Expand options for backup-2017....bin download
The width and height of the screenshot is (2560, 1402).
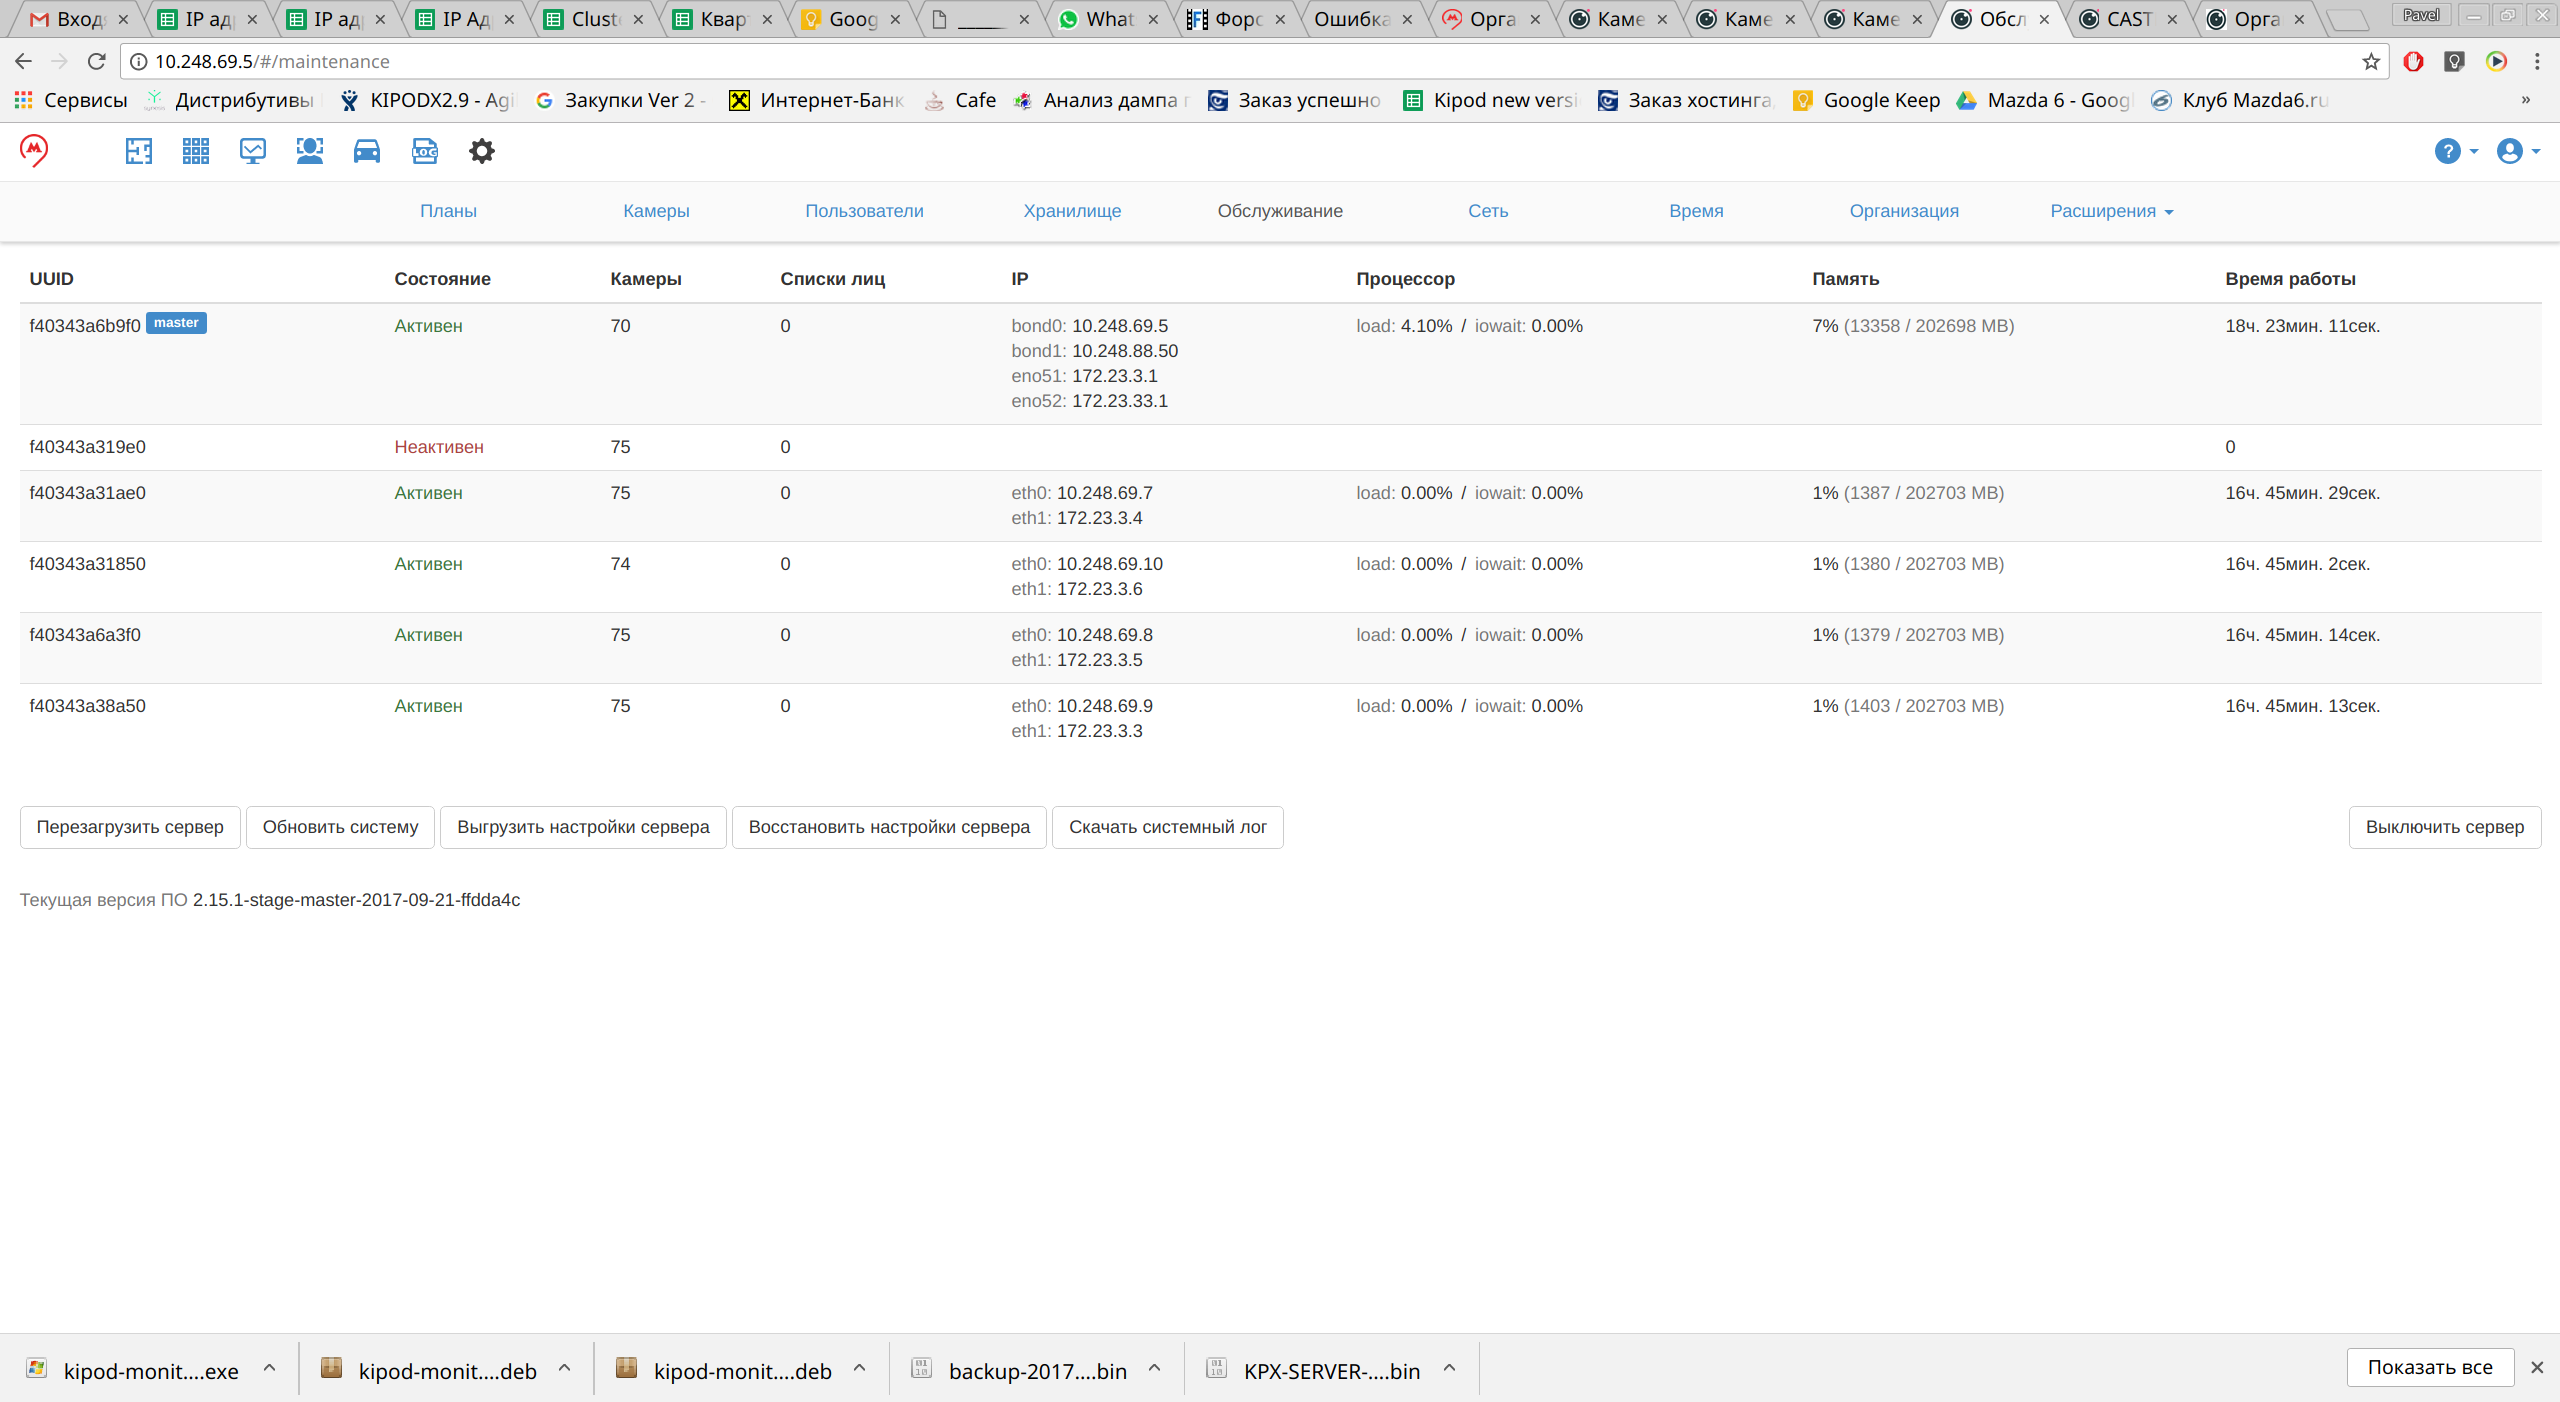[x=1154, y=1368]
